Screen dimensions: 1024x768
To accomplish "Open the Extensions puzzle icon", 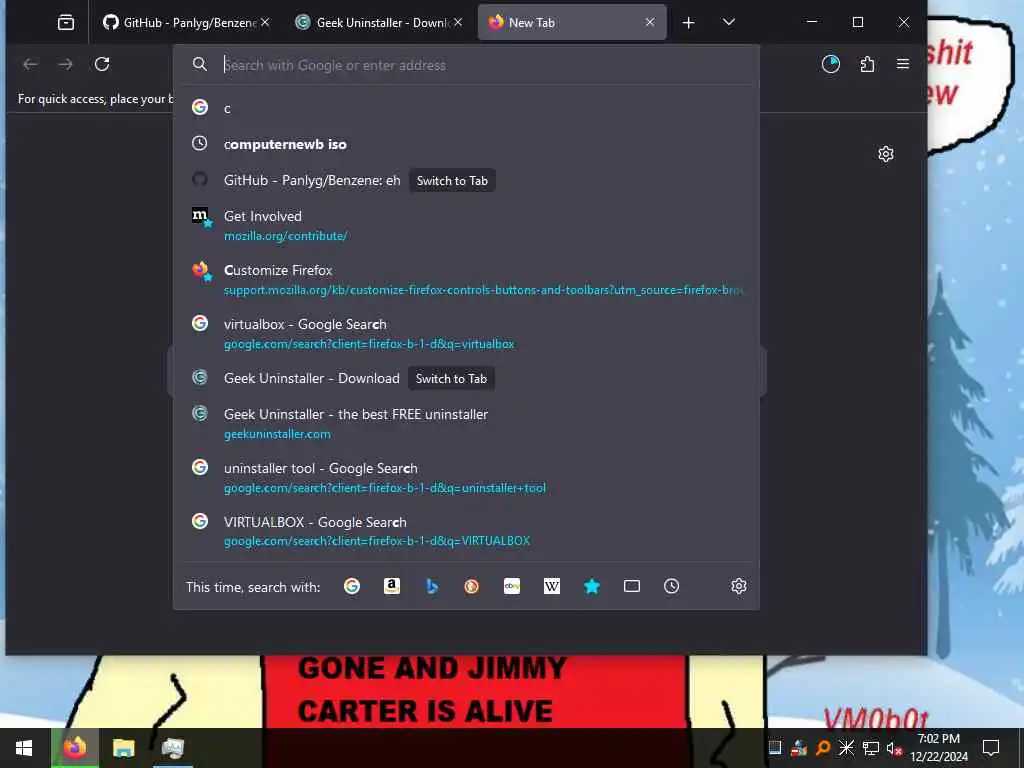I will [x=867, y=64].
